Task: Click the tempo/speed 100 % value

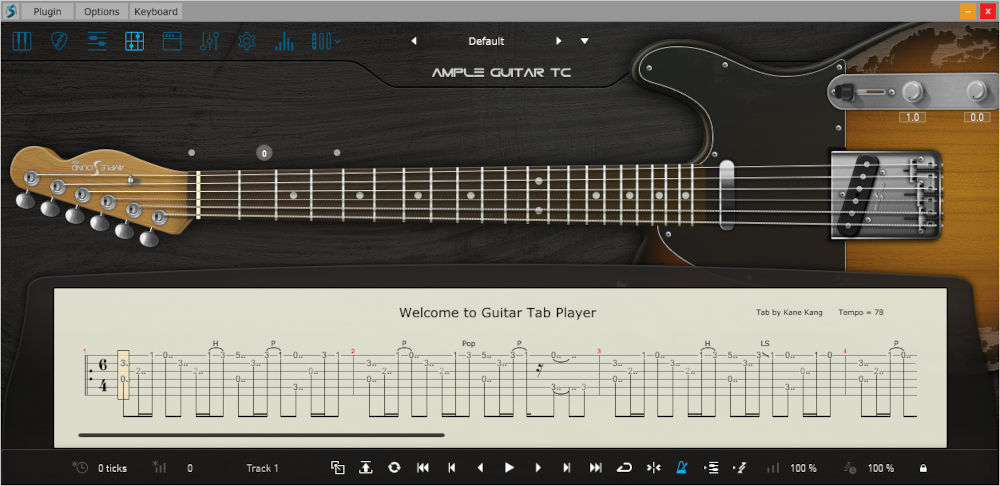Action: (x=881, y=469)
